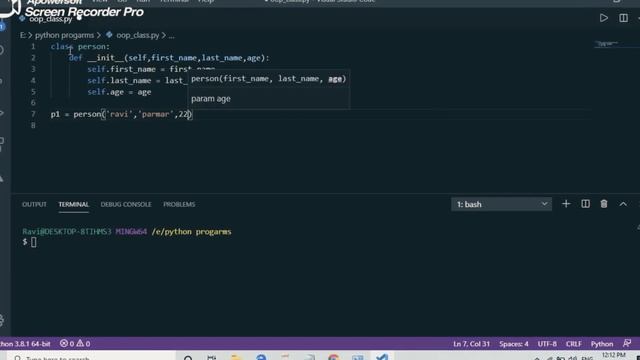640x360 pixels.
Task: Switch to the TERMINAL panel tab
Action: click(73, 204)
